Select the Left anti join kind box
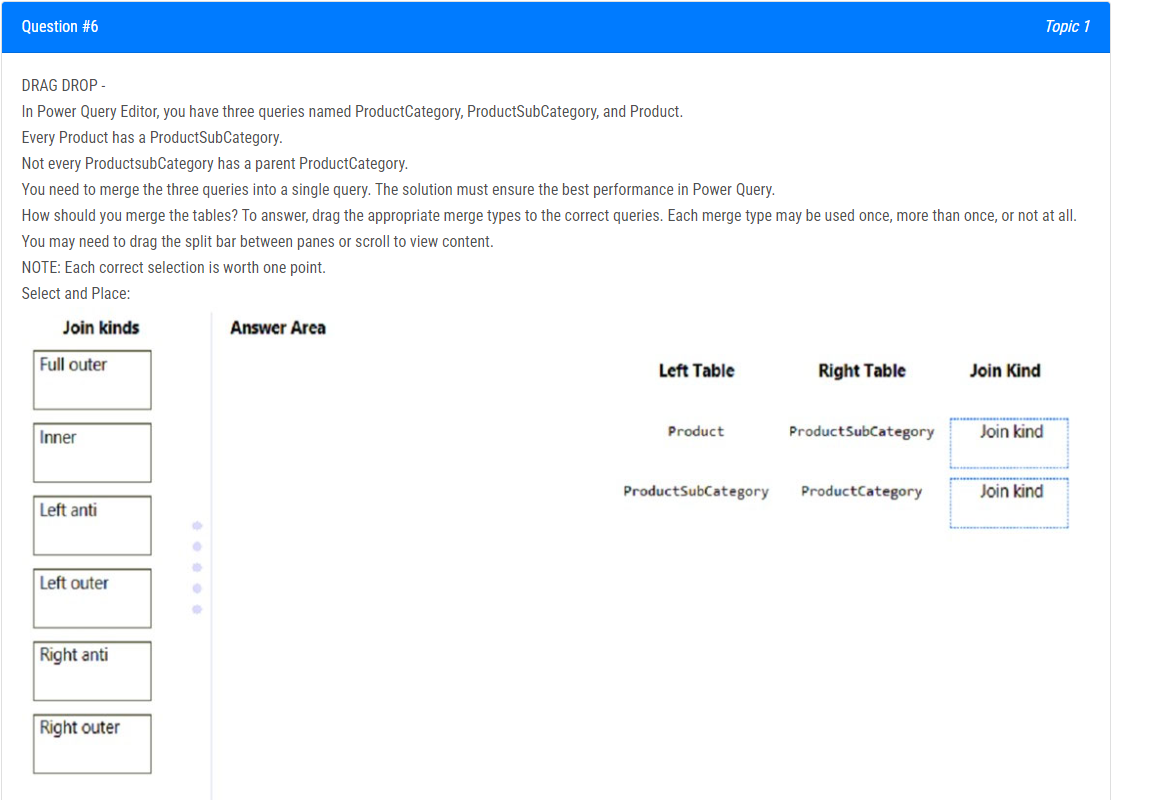Viewport: 1149px width, 800px height. (x=92, y=525)
